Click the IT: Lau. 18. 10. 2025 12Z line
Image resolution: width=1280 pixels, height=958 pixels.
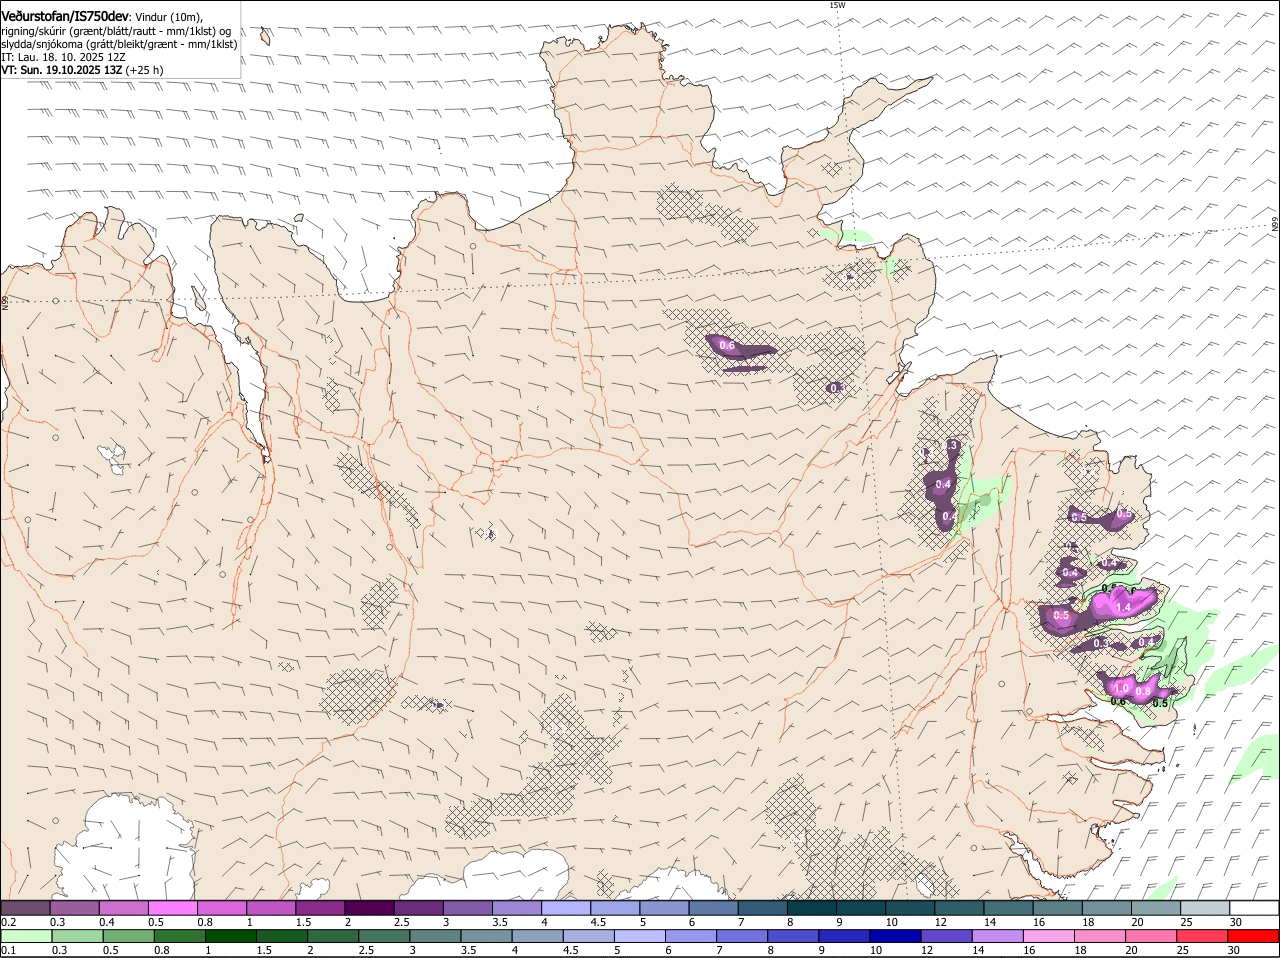63,57
